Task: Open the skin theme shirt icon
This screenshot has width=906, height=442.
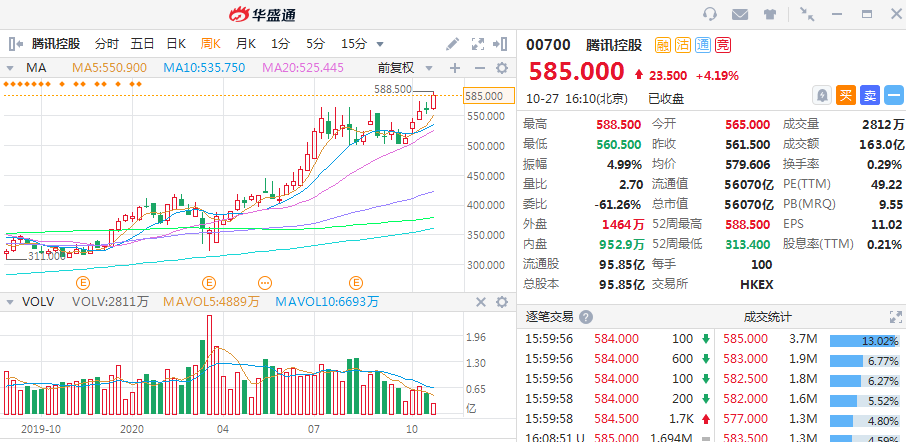Action: click(770, 14)
